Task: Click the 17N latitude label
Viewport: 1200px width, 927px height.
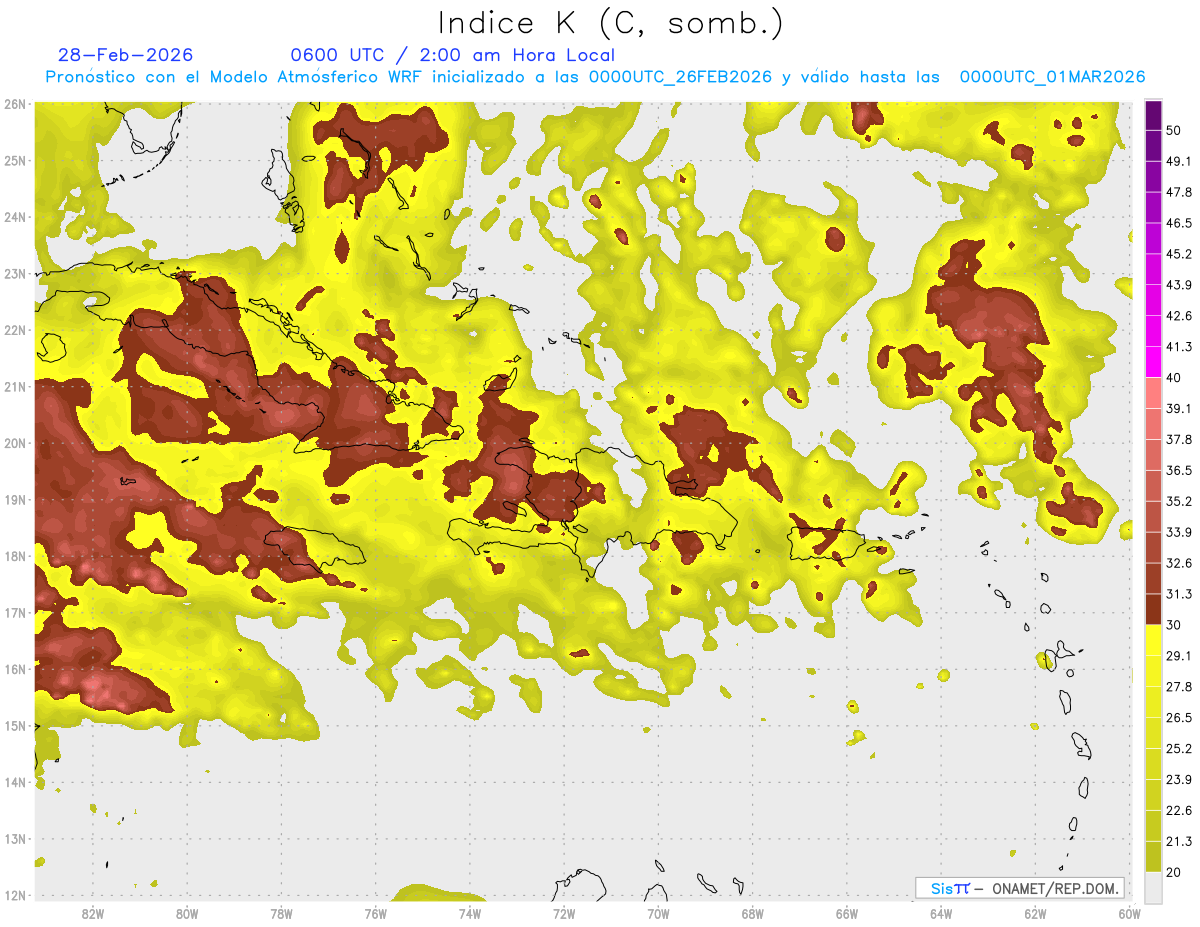Action: (15, 612)
